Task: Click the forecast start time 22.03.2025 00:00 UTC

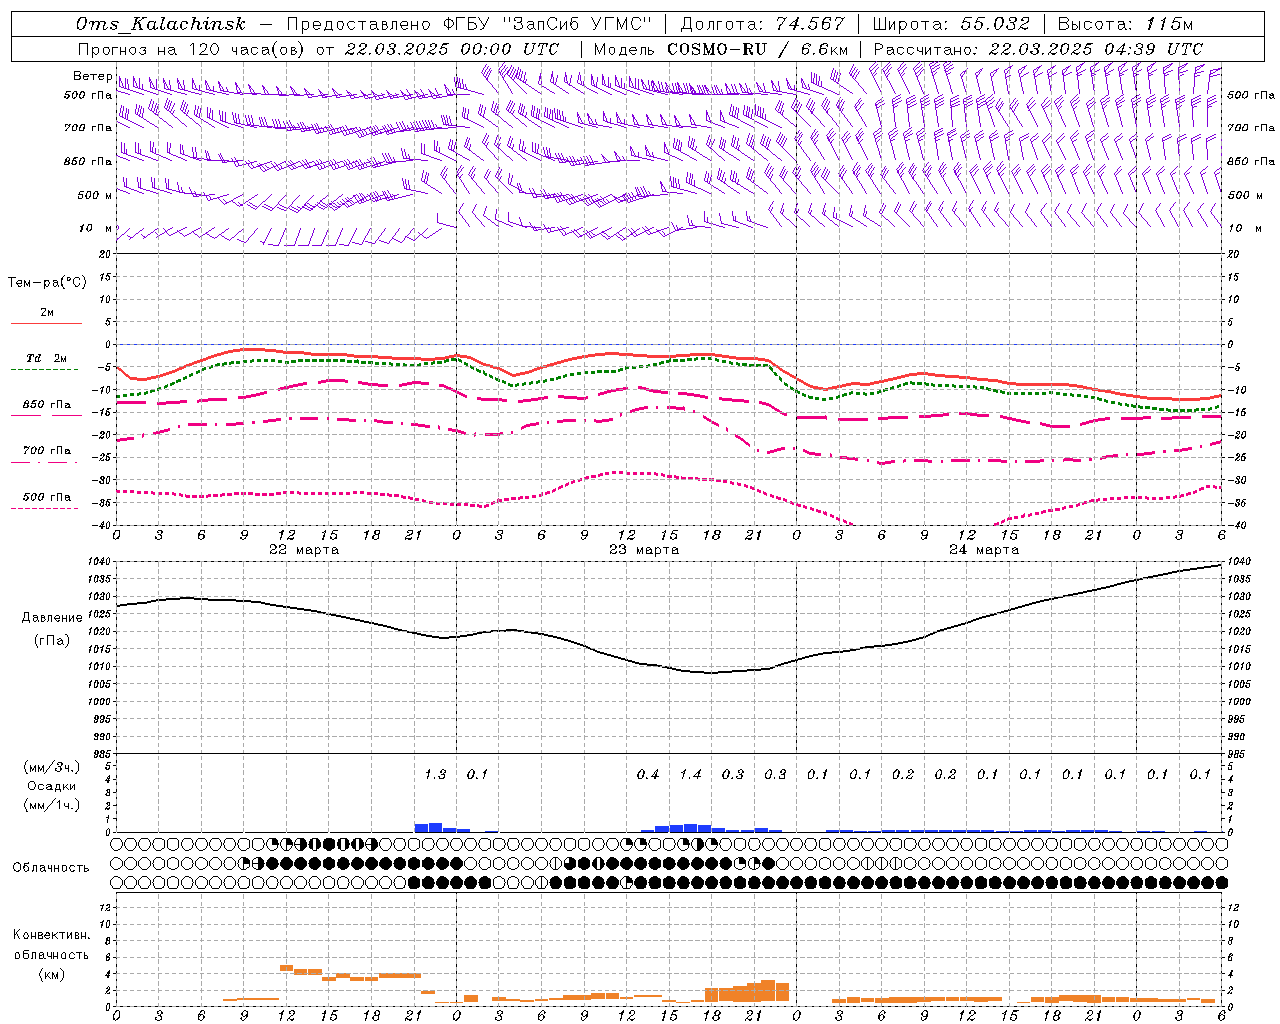Action: [x=452, y=49]
